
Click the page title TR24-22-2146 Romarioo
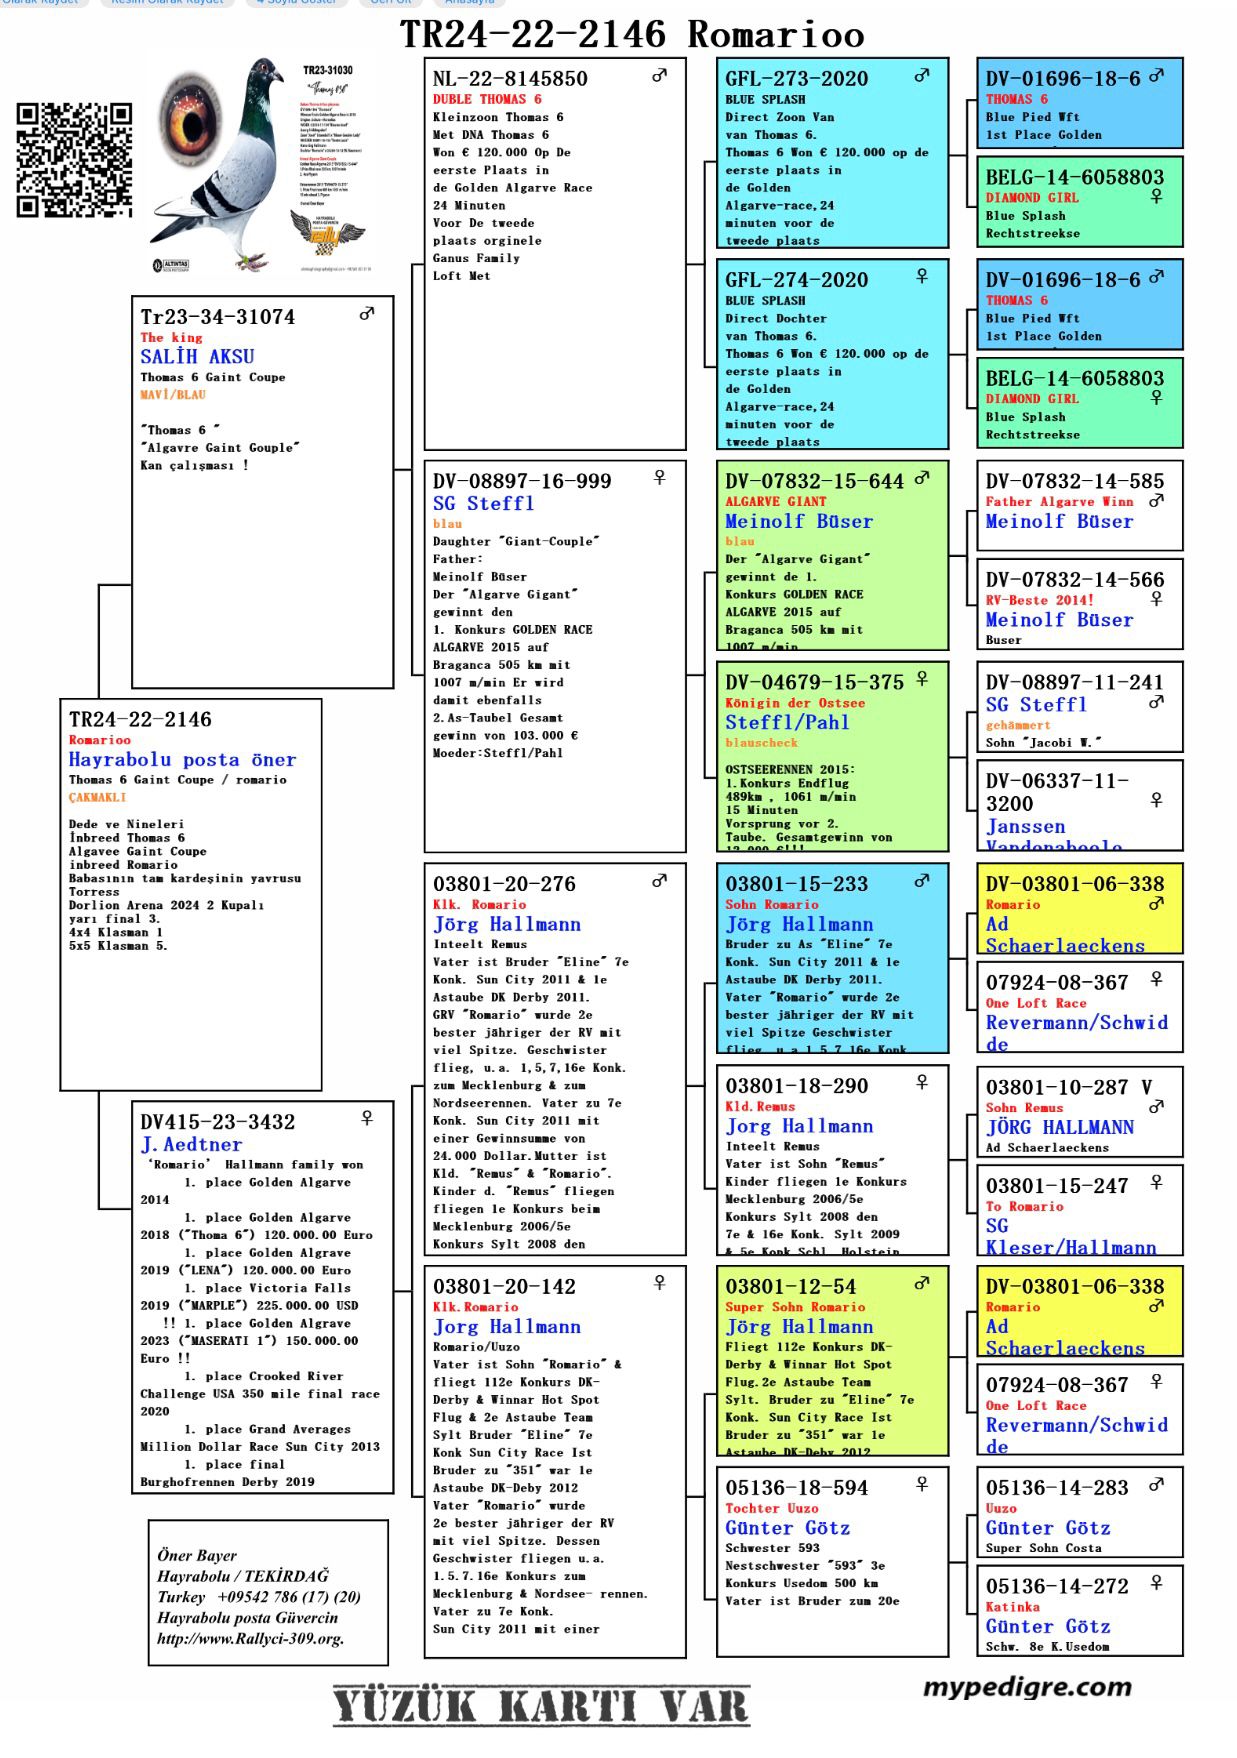632,34
